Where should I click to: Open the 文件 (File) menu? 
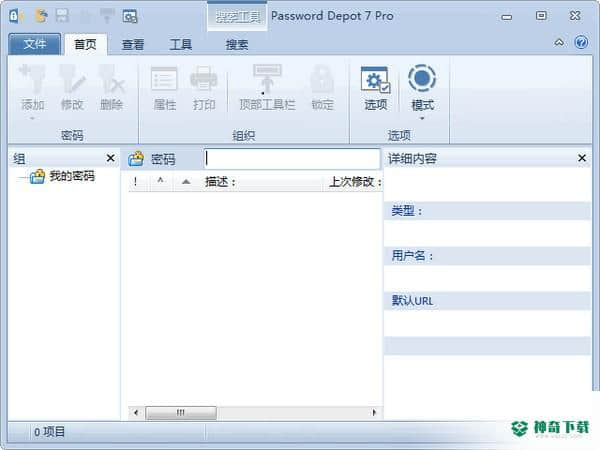click(x=34, y=44)
